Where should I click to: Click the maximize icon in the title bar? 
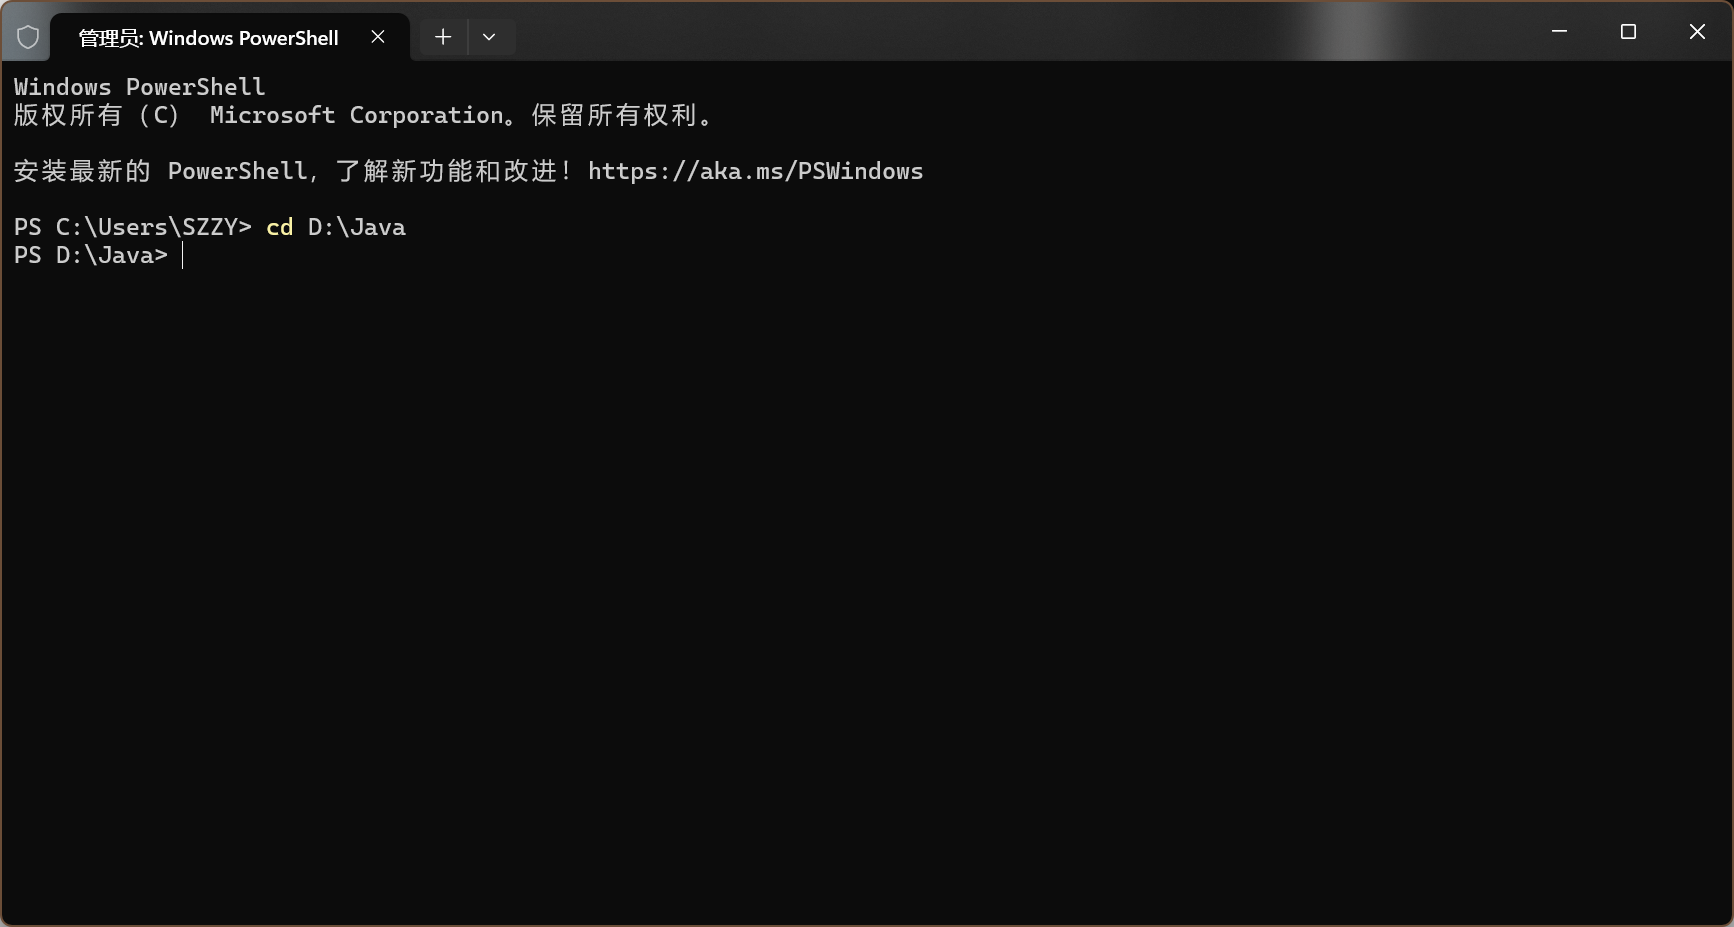(x=1628, y=31)
